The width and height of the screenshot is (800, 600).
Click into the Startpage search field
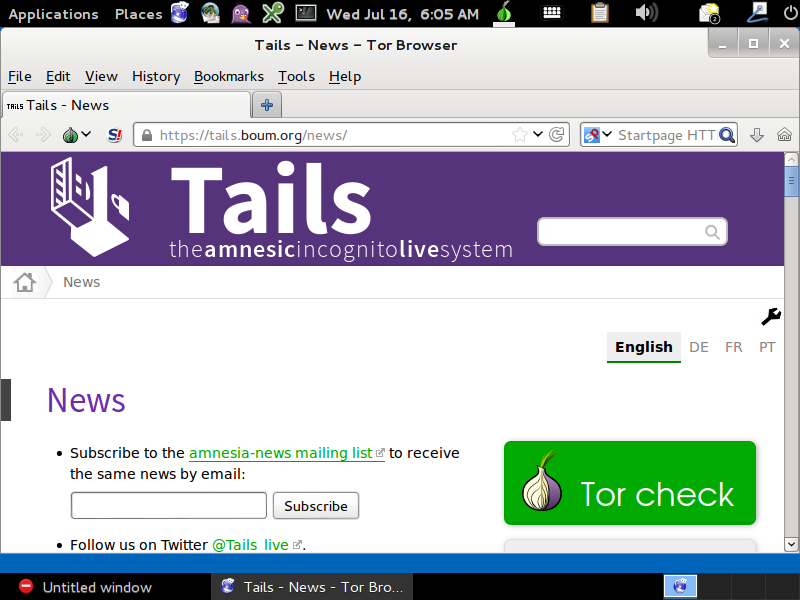click(x=666, y=135)
